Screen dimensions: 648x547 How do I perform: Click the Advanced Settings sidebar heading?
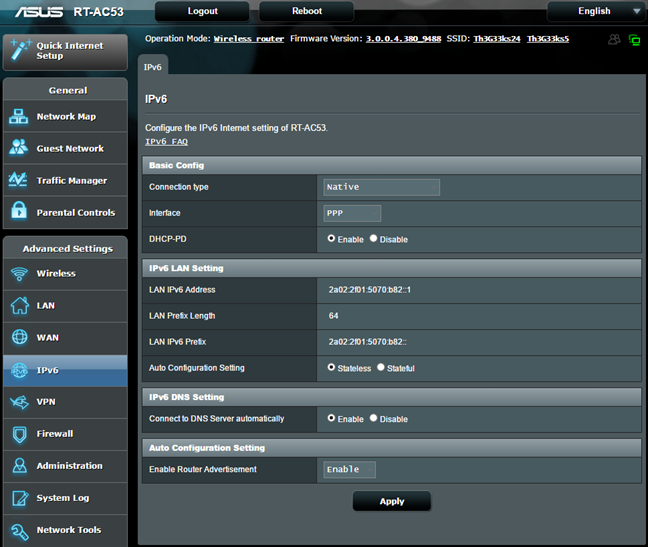(x=67, y=249)
